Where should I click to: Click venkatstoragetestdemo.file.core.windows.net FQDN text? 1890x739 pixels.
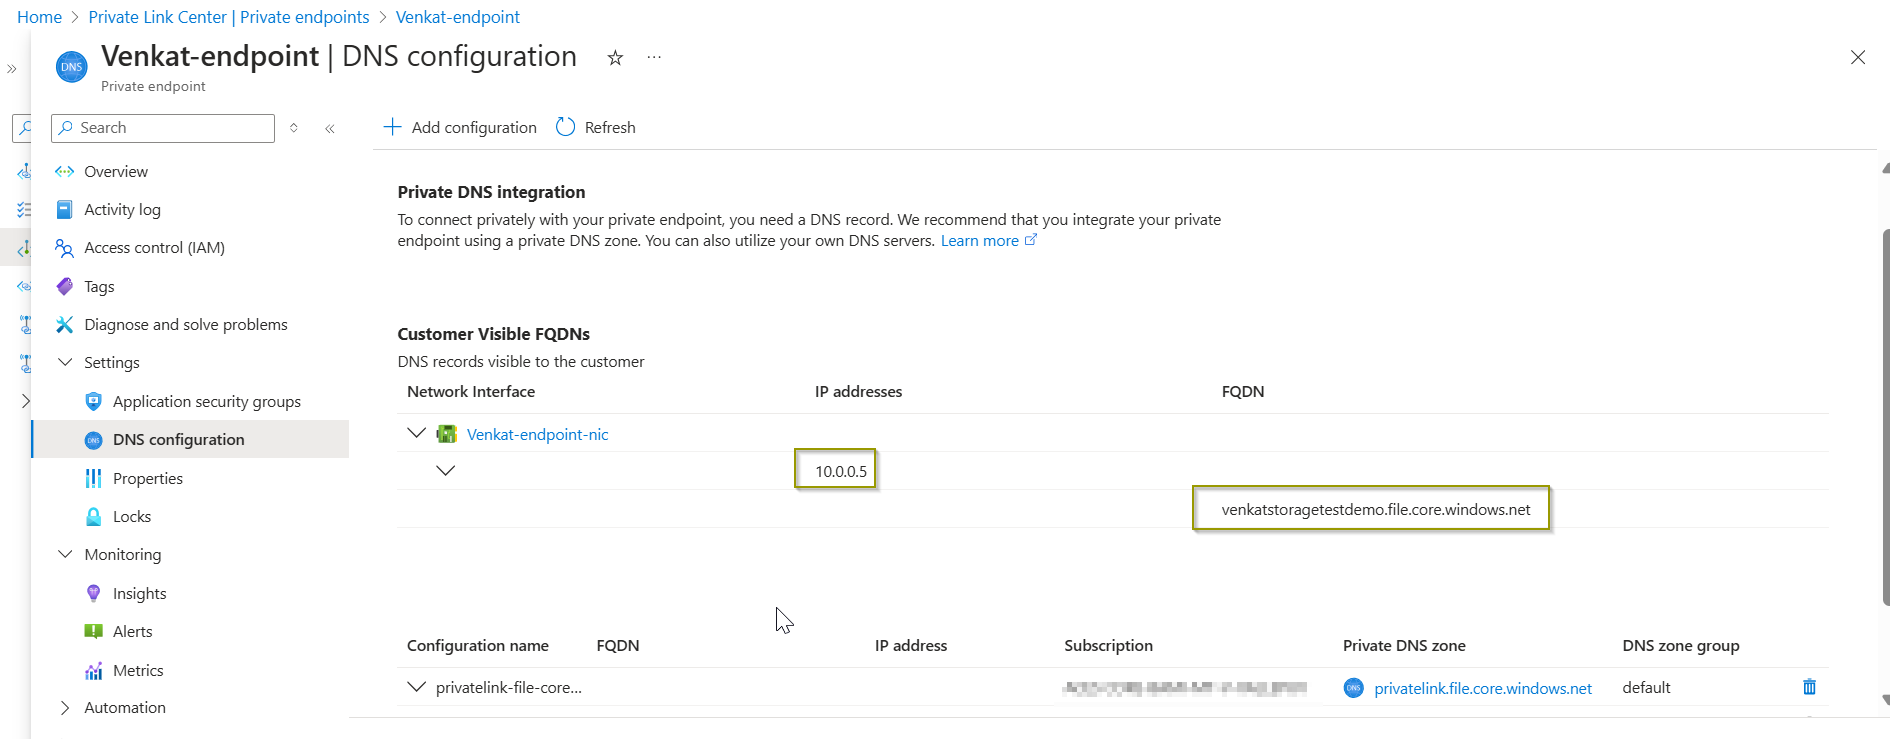pos(1376,510)
